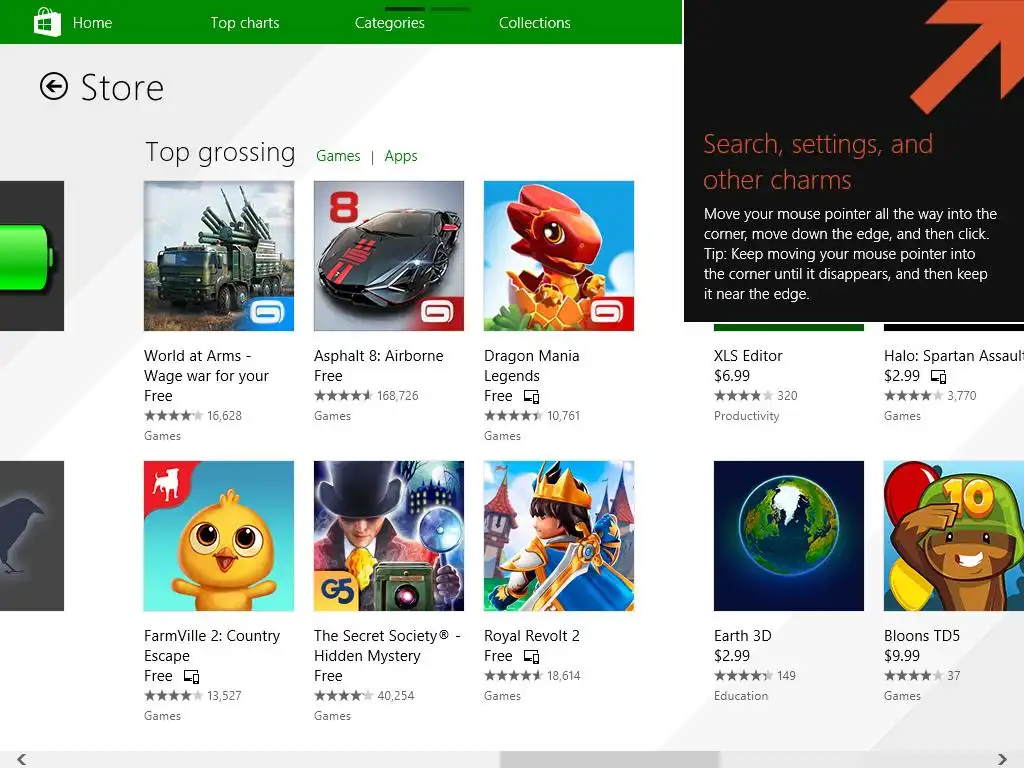Screen dimensions: 1024x768
Task: Open the Top grossing section heading
Action: [x=220, y=153]
